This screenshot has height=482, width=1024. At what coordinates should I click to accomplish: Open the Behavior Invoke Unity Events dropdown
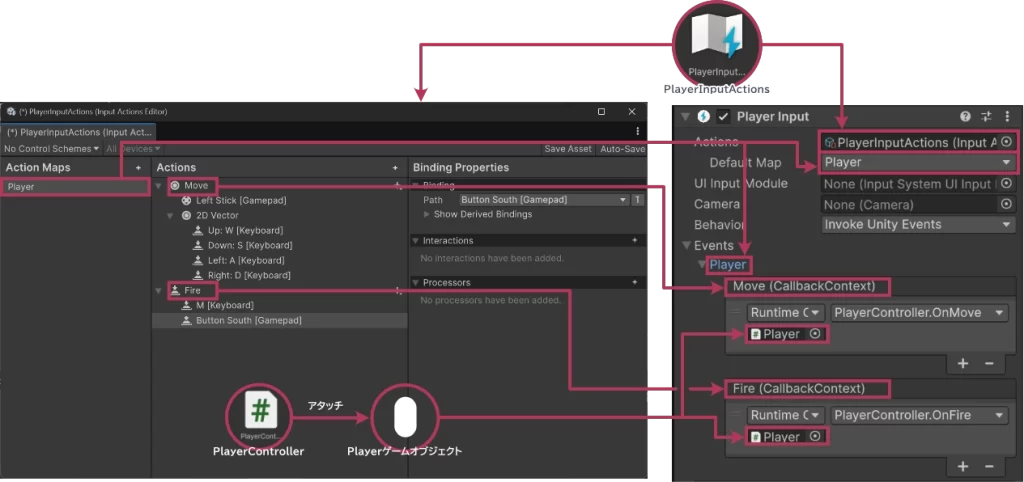coord(917,224)
